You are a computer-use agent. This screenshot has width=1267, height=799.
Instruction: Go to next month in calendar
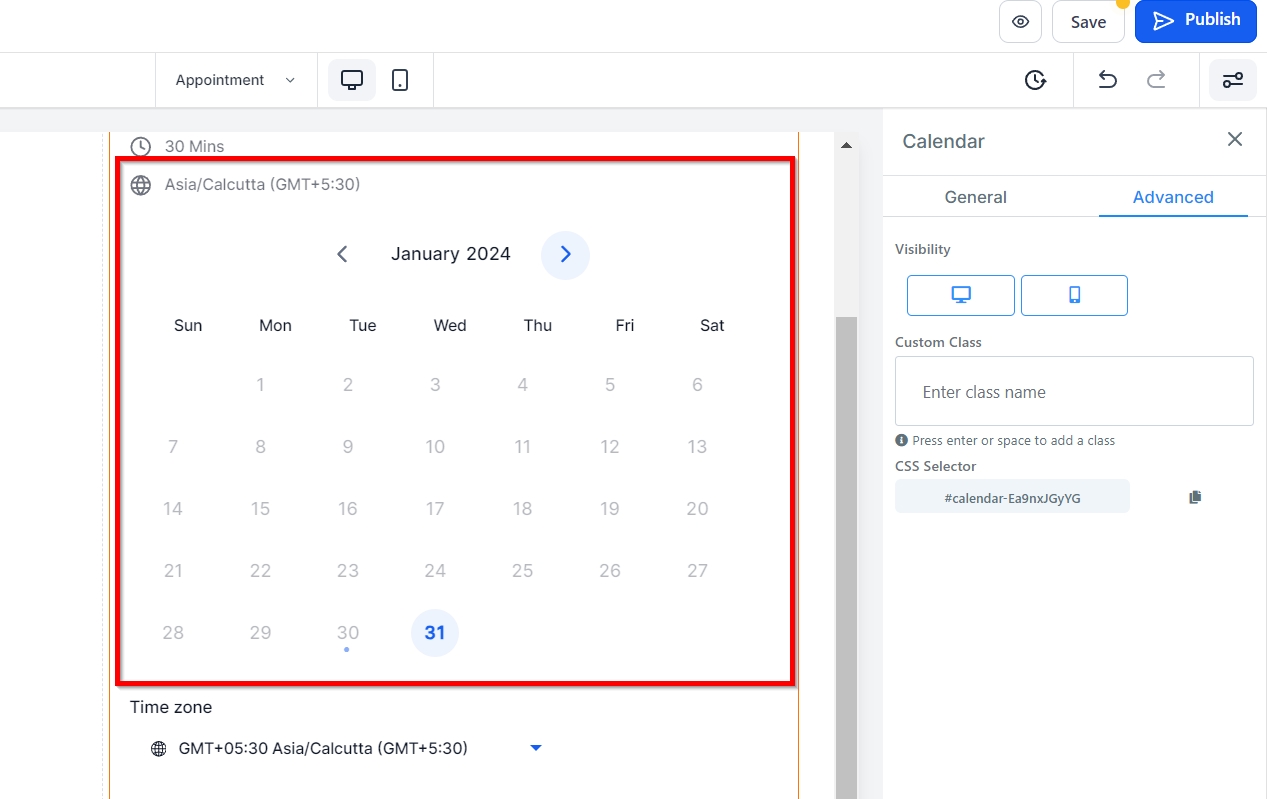pos(565,255)
